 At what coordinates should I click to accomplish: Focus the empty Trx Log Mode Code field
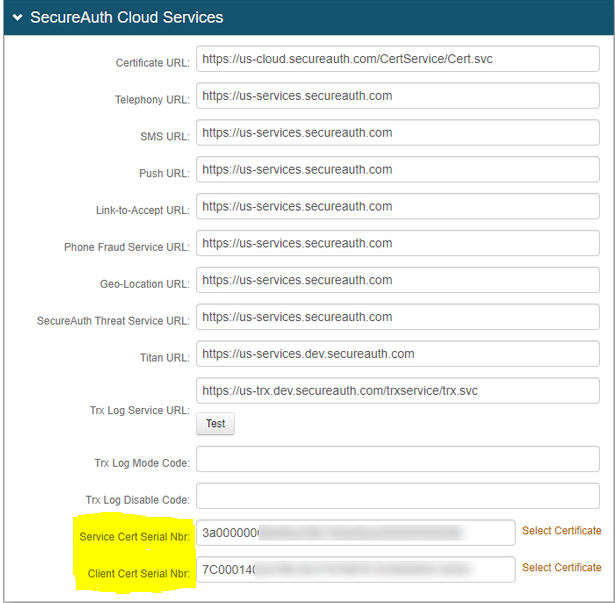click(x=398, y=459)
